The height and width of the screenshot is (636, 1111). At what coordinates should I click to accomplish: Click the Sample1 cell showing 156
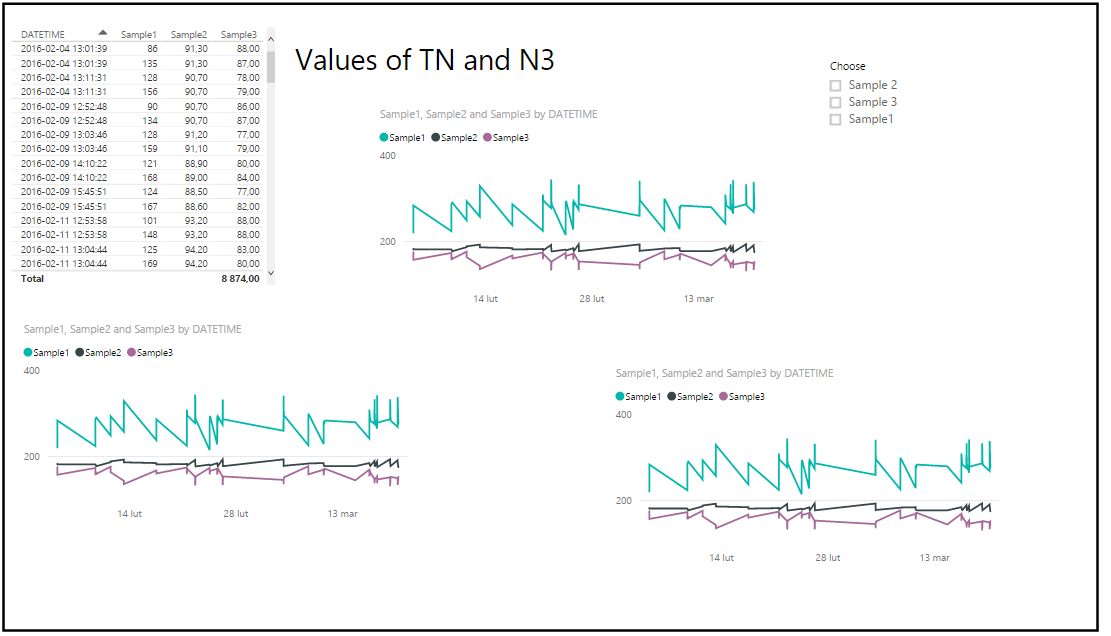(x=150, y=91)
